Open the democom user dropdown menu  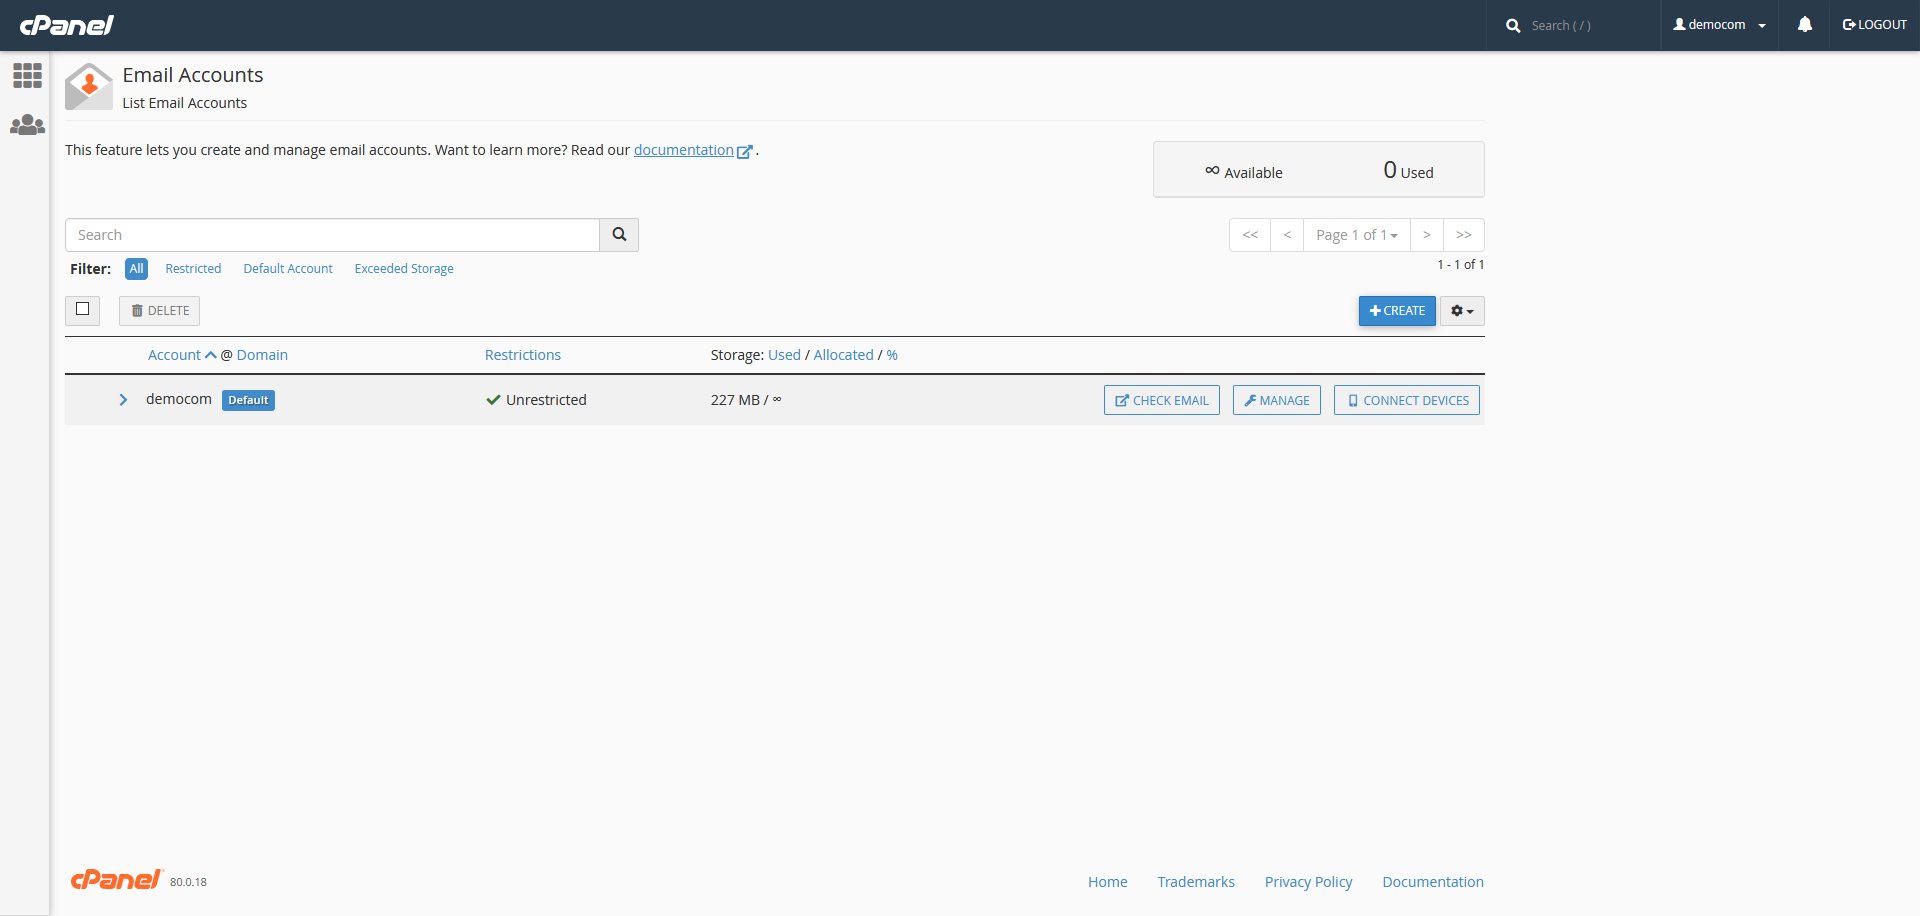(x=1719, y=25)
